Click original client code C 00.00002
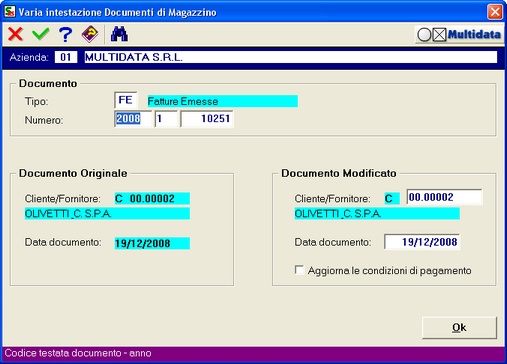This screenshot has height=364, width=507. (x=152, y=199)
